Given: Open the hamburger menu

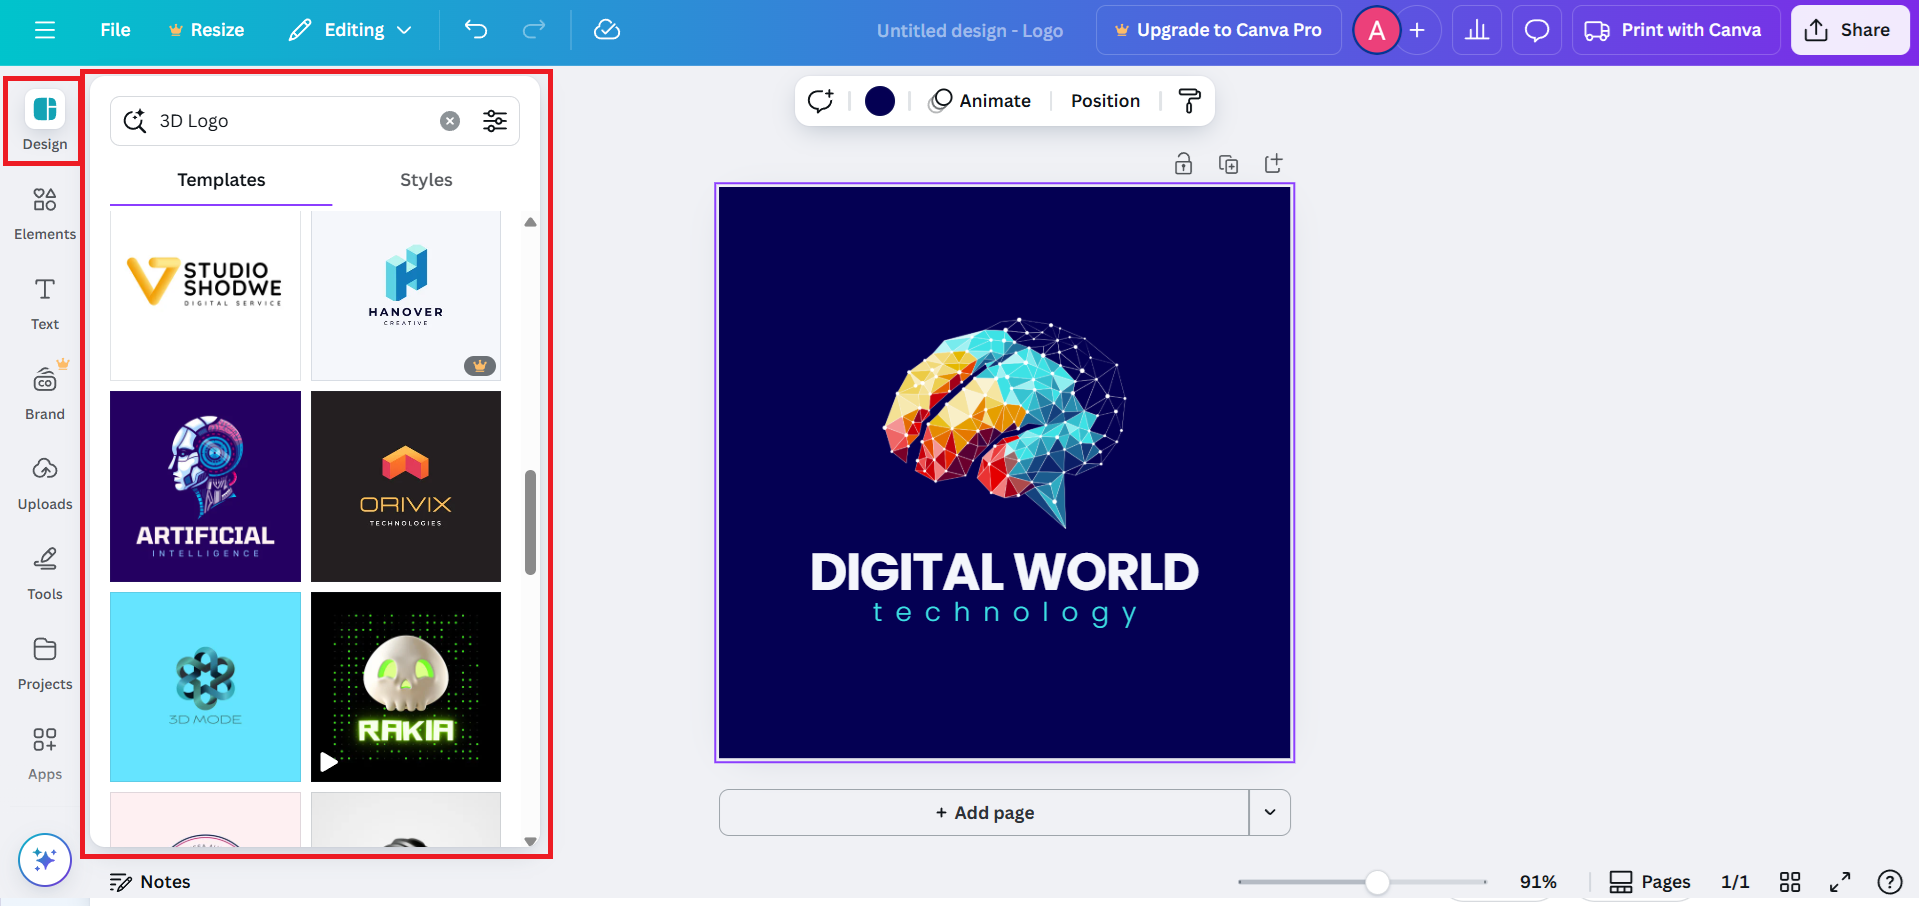Looking at the screenshot, I should [x=44, y=29].
